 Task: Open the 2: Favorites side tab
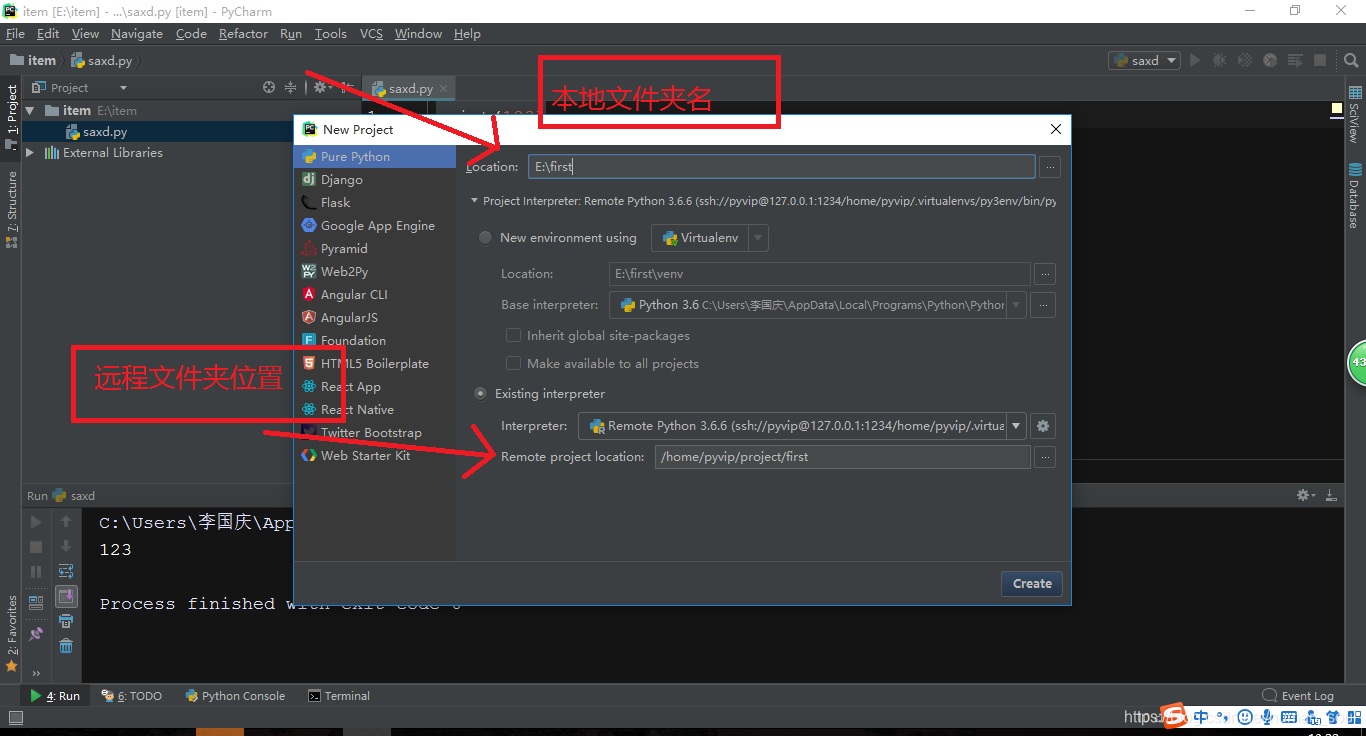tap(12, 633)
